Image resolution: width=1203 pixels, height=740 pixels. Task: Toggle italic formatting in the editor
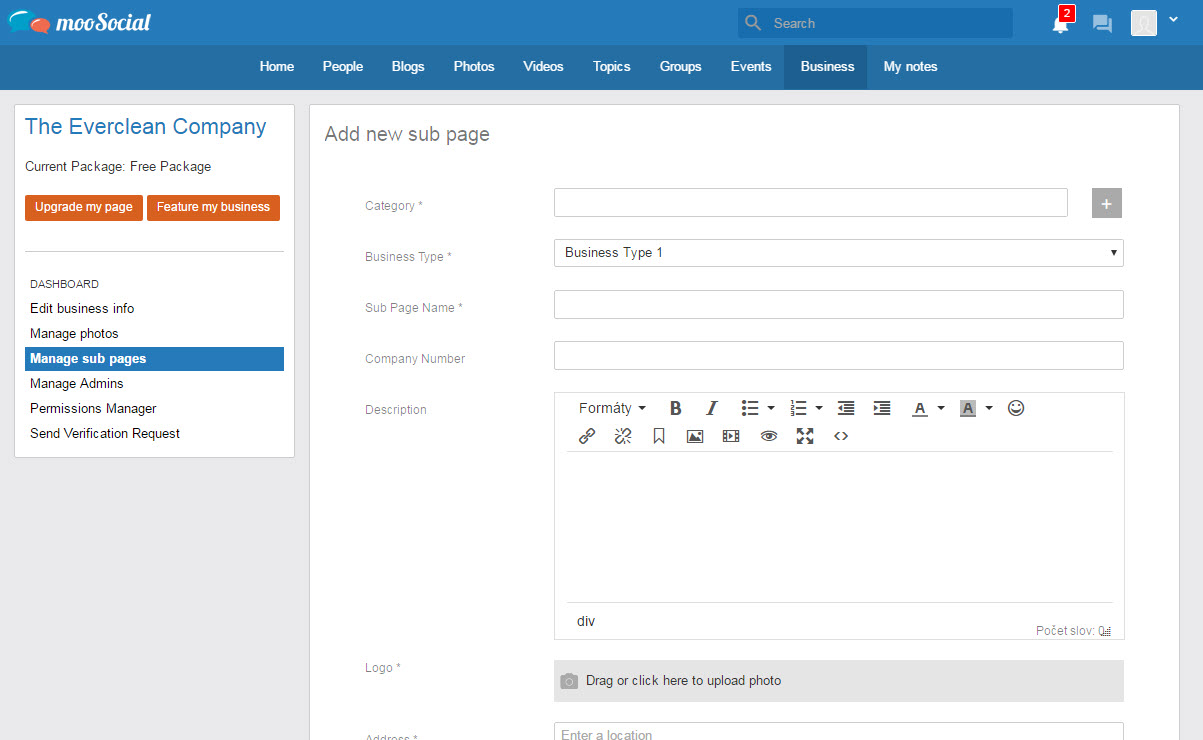pos(712,408)
